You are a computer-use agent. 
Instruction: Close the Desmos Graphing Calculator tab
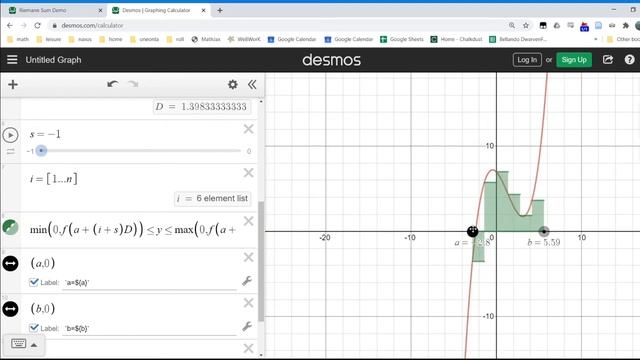(x=204, y=10)
